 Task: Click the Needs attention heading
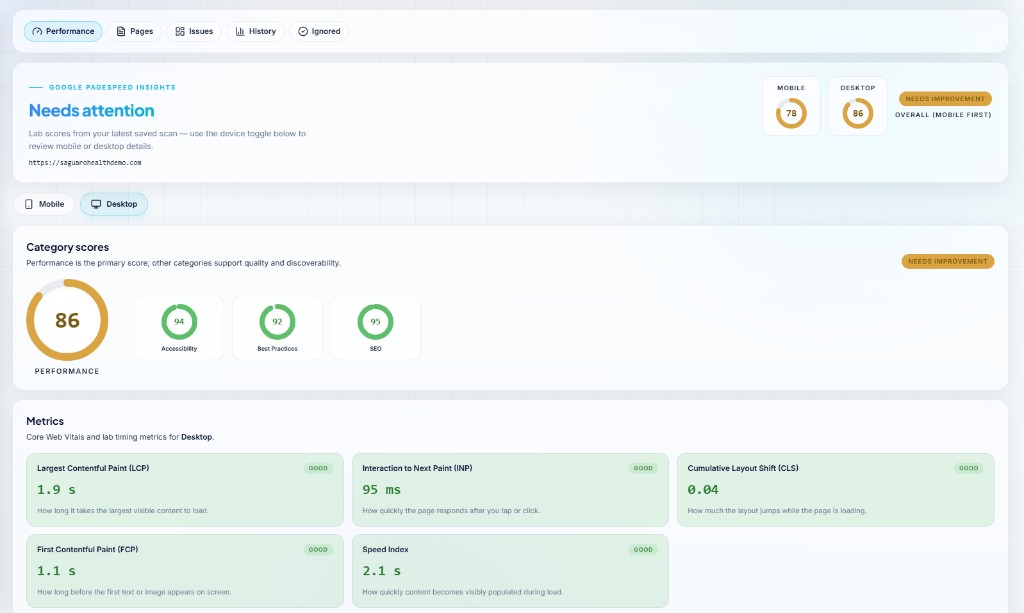pos(91,110)
